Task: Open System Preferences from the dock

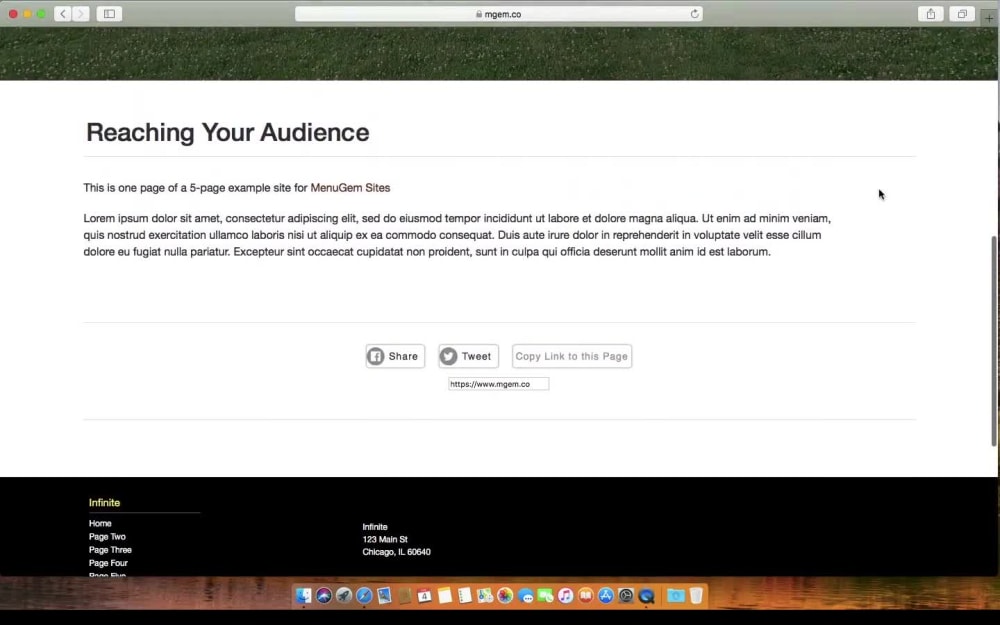Action: 626,596
